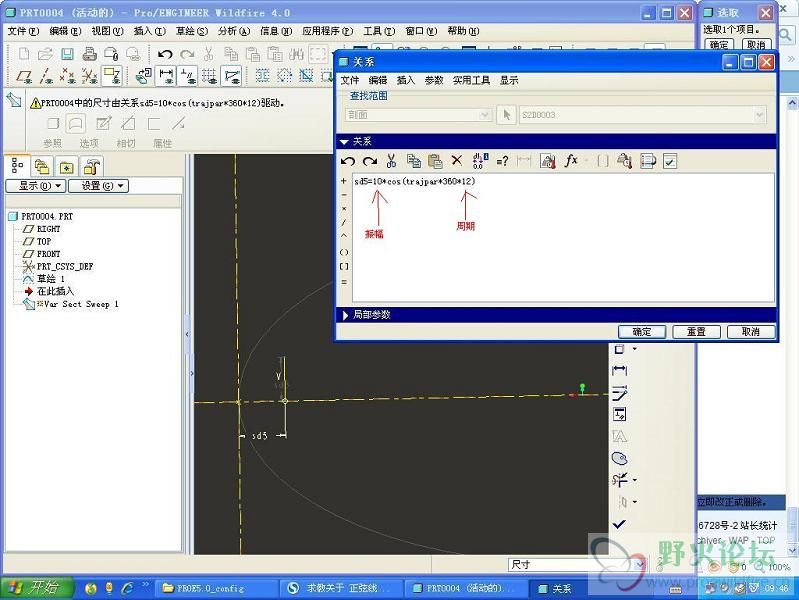799x600 pixels.
Task: Insert plus operator from side palette
Action: pyautogui.click(x=344, y=180)
